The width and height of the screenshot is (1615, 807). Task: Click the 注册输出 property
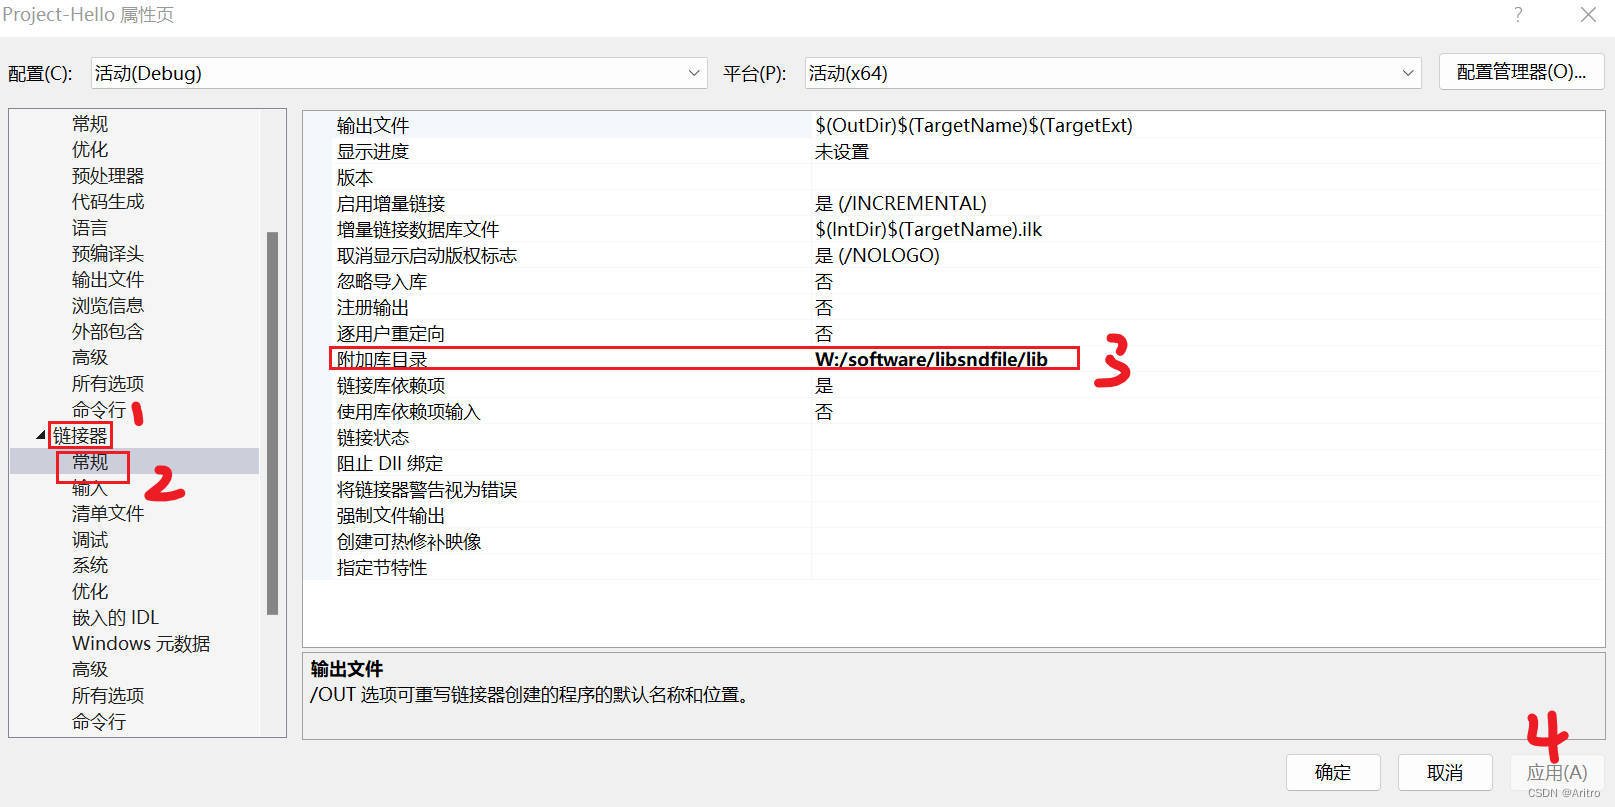(373, 308)
